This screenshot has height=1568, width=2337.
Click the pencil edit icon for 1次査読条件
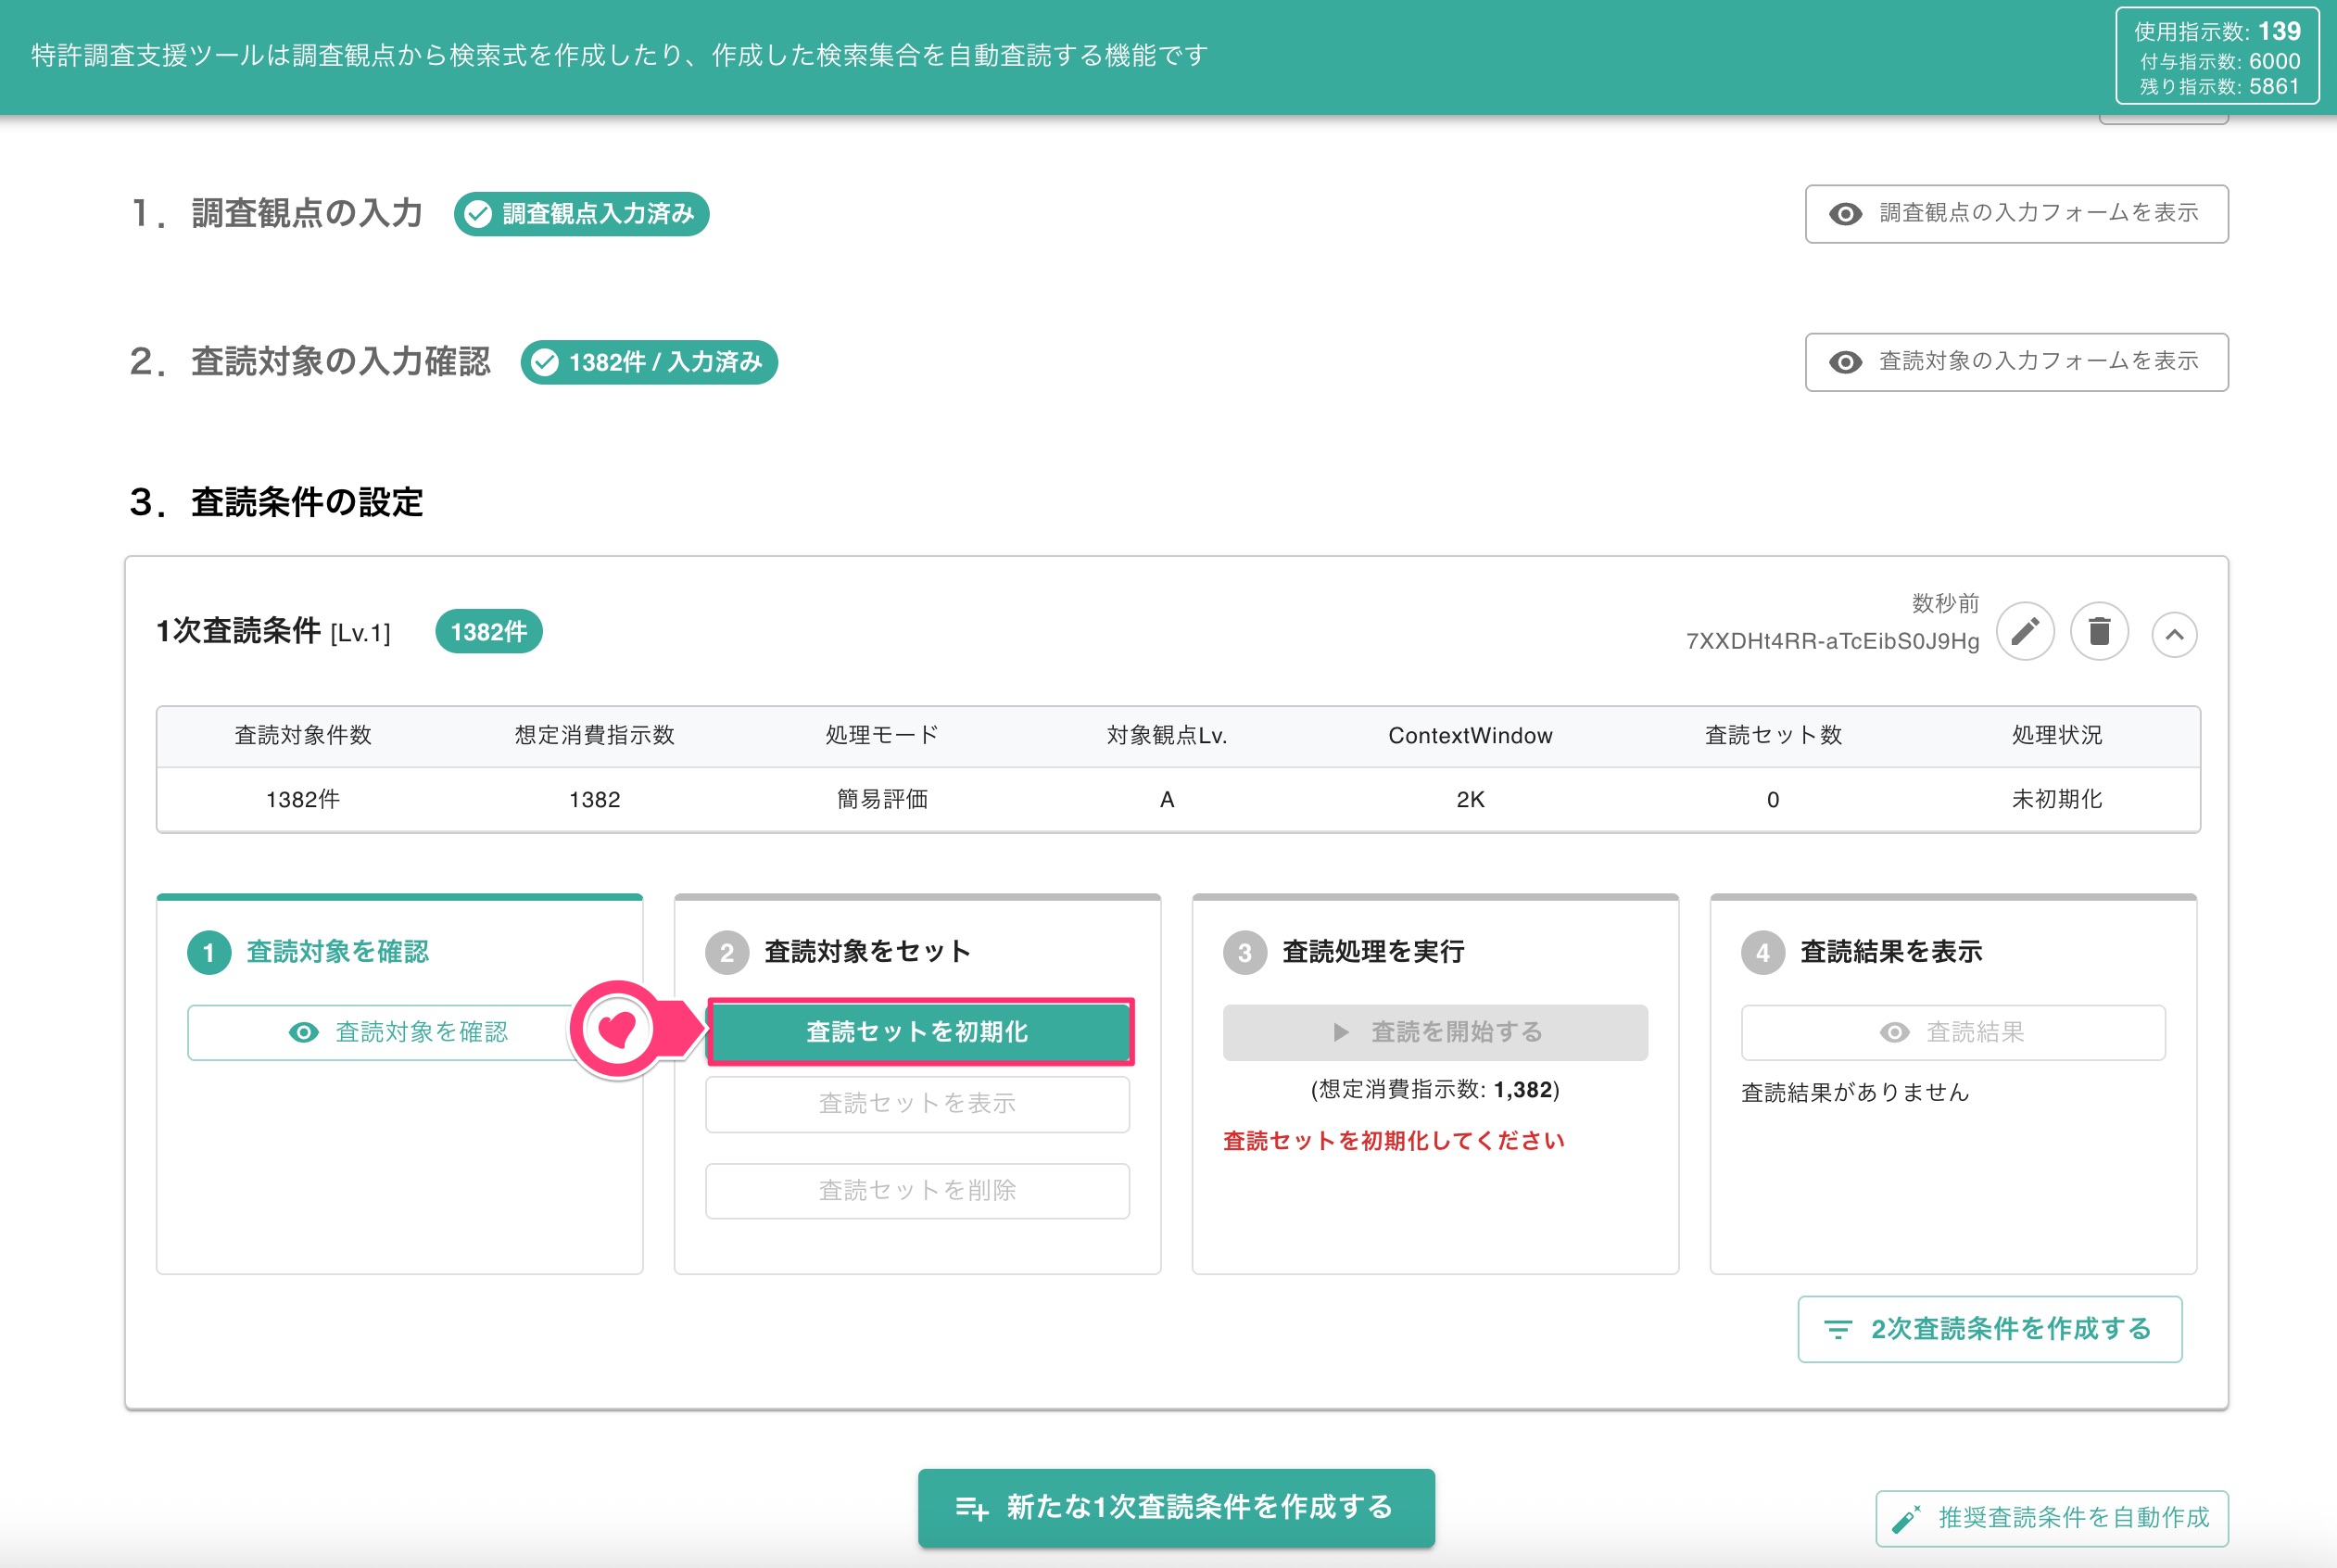pos(2024,632)
